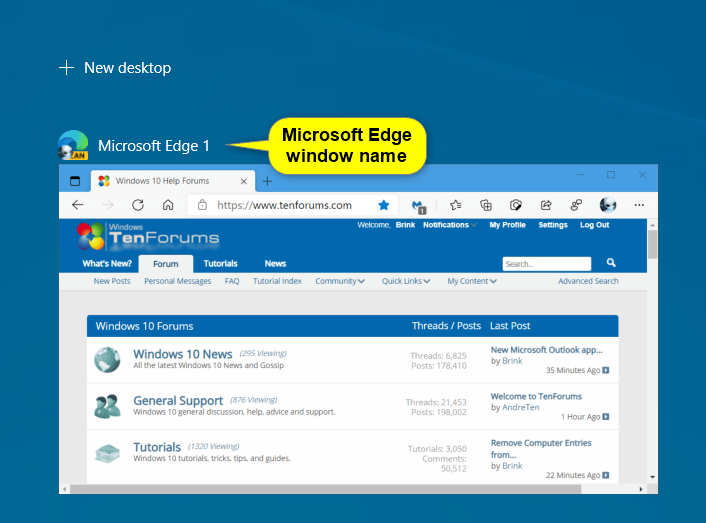Switch to the News tab
The image size is (706, 523).
(275, 264)
